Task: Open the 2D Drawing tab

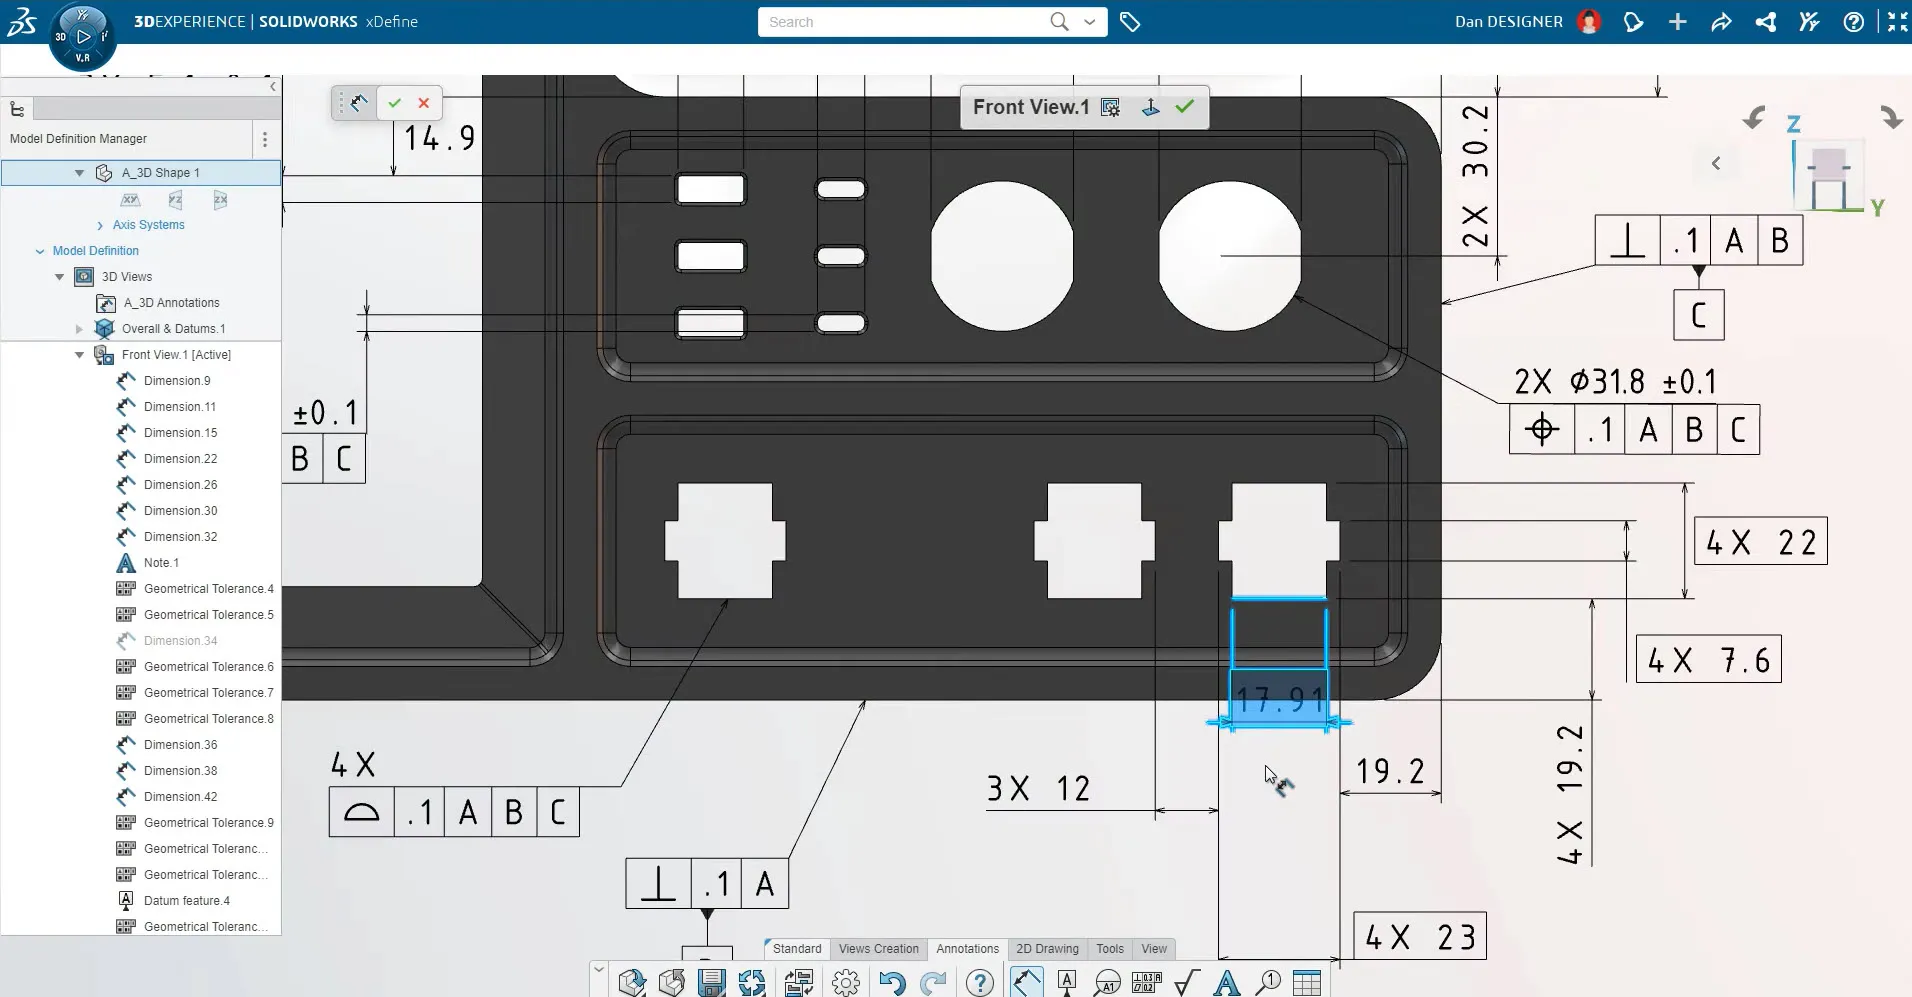Action: [x=1047, y=949]
